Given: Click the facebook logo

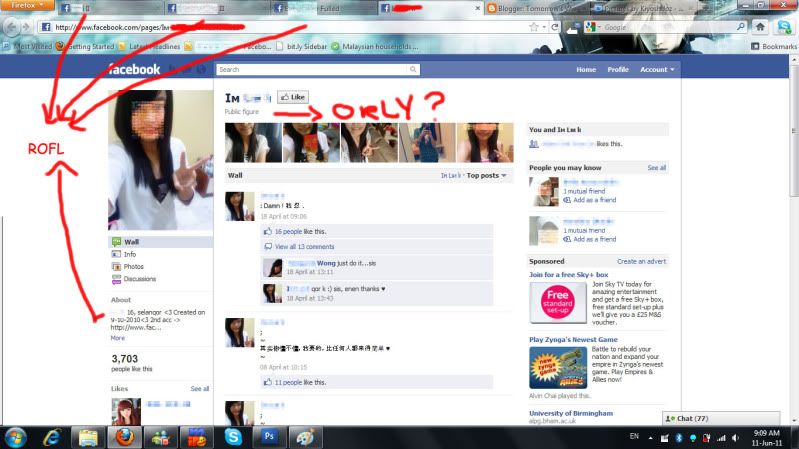Looking at the screenshot, I should [x=135, y=69].
